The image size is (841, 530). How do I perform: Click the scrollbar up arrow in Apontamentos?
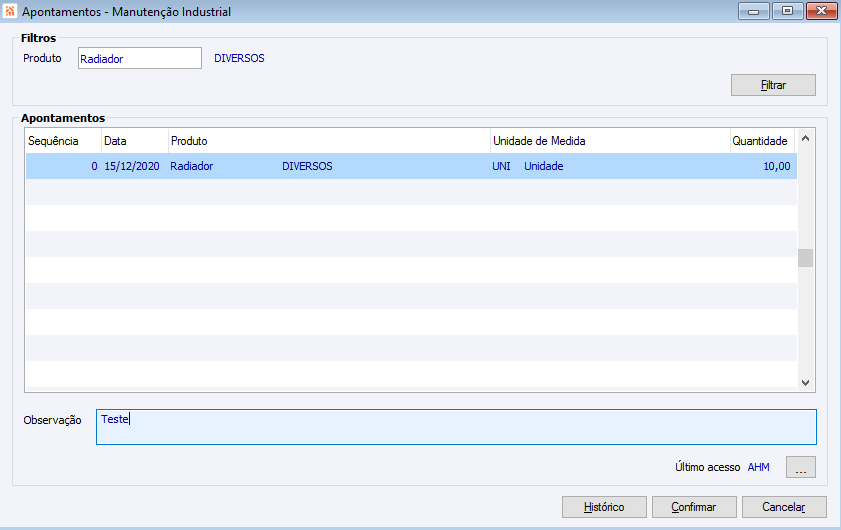805,138
